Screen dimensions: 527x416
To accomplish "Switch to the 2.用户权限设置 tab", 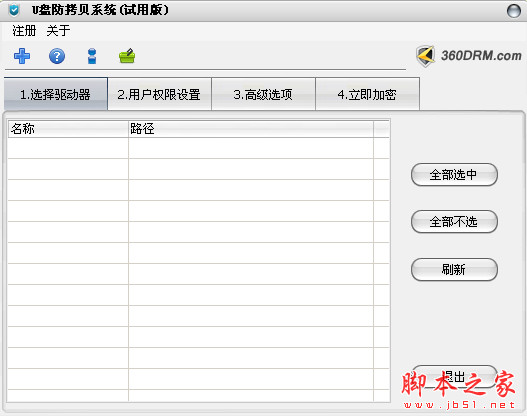I will point(159,94).
